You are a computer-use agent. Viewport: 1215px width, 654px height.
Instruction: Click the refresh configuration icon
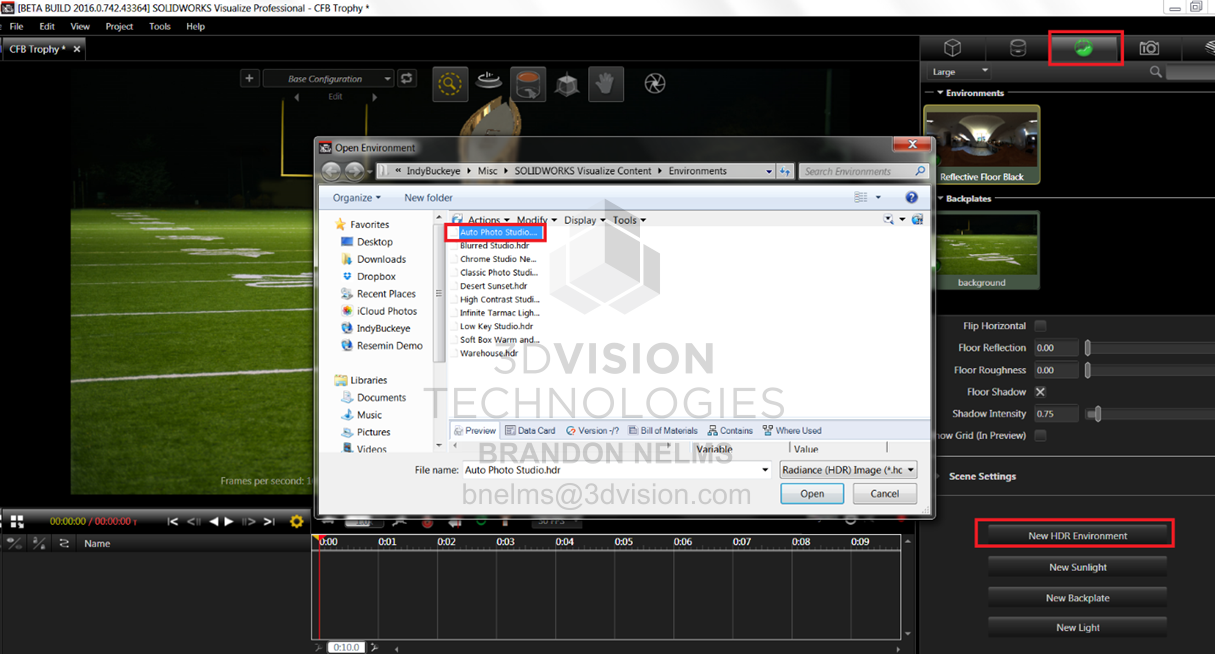406,78
